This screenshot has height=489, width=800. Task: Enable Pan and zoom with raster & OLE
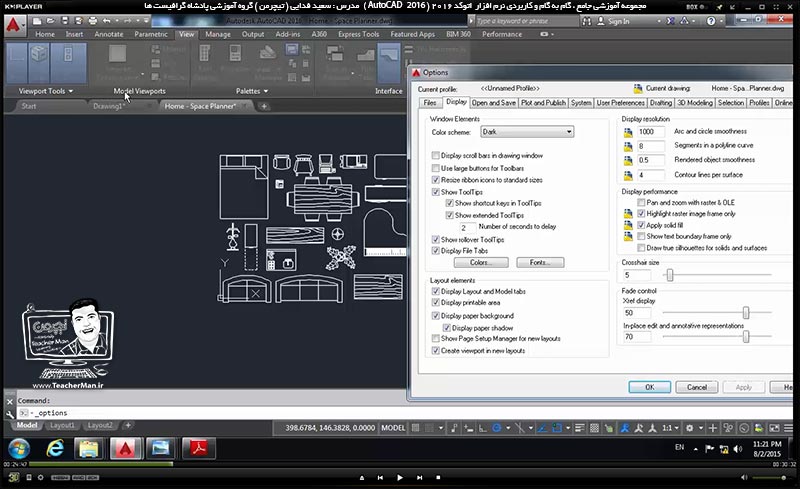click(641, 203)
